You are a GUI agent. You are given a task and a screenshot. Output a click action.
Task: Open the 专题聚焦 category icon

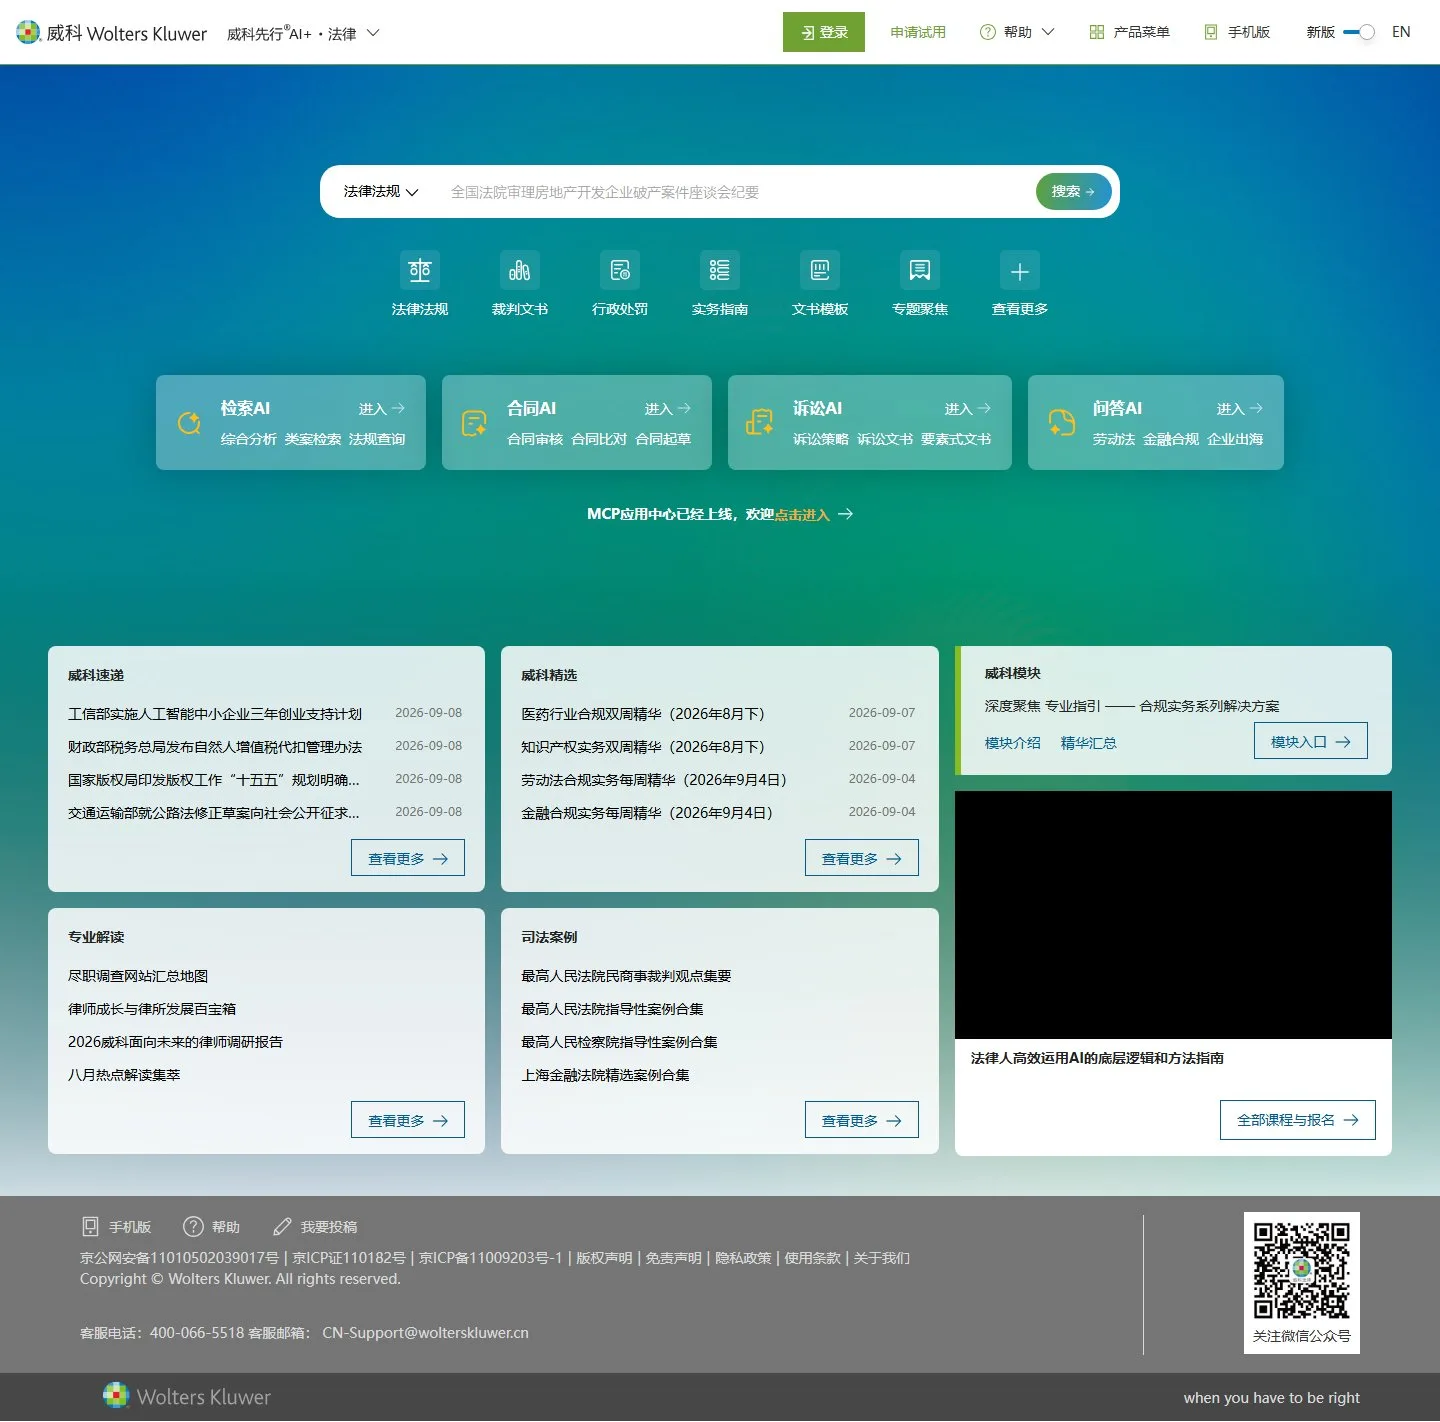click(x=920, y=270)
